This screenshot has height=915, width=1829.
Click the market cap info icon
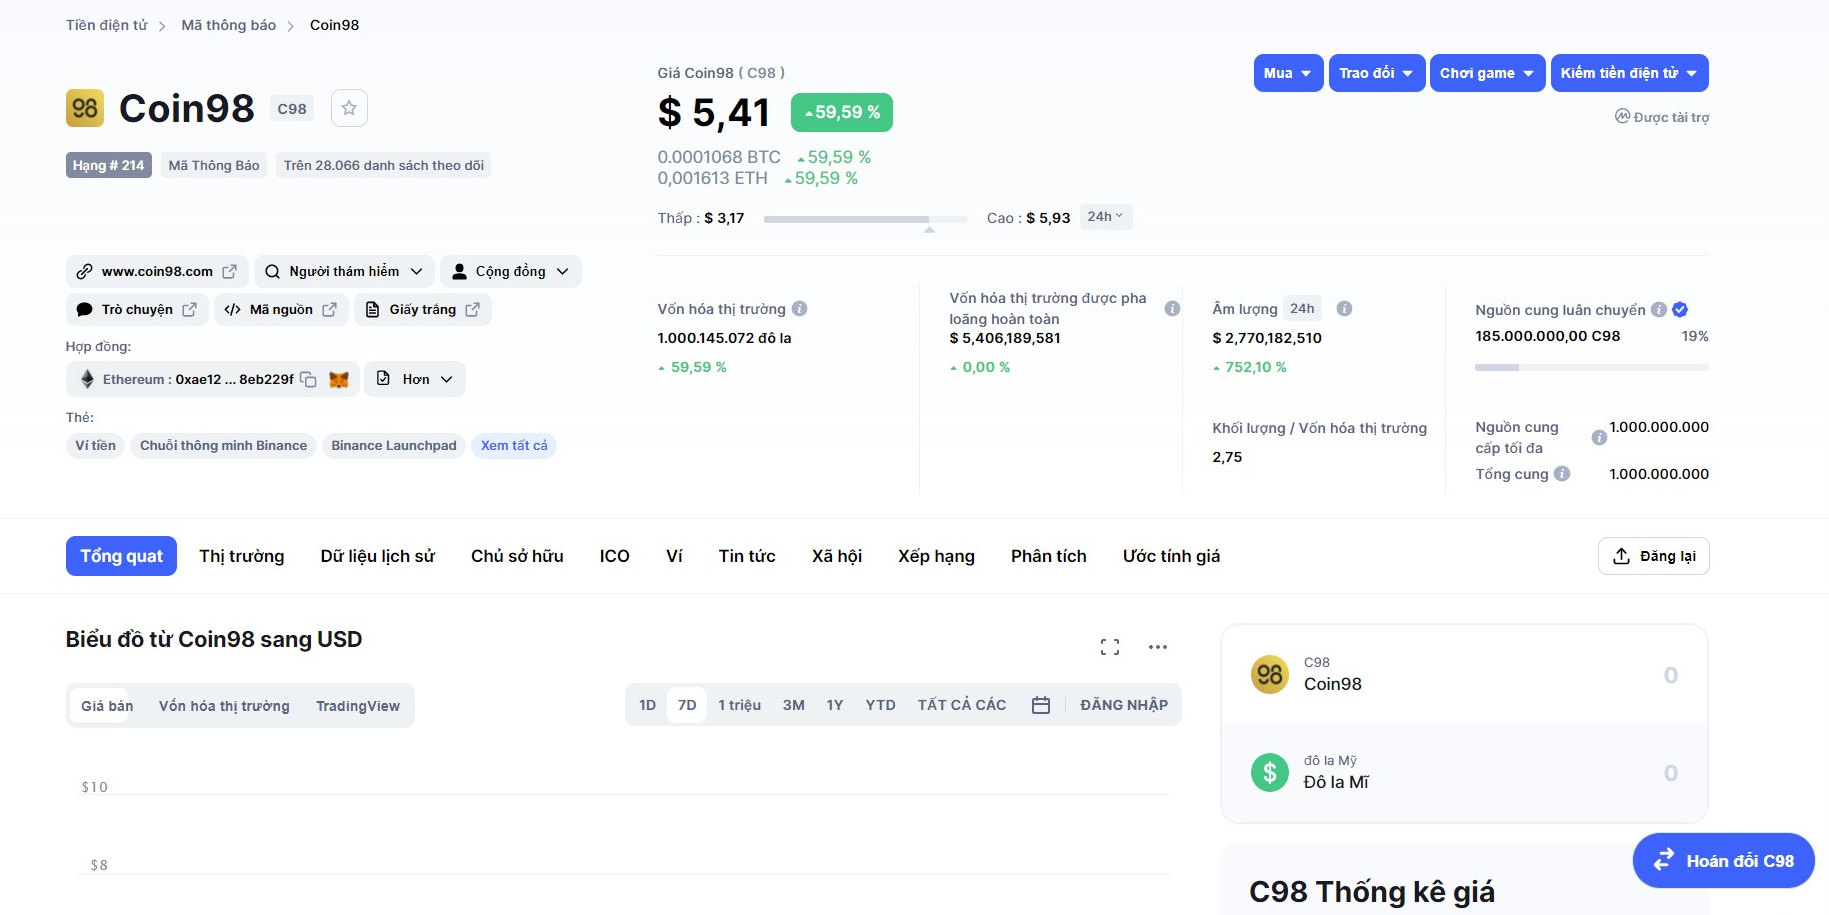point(800,309)
